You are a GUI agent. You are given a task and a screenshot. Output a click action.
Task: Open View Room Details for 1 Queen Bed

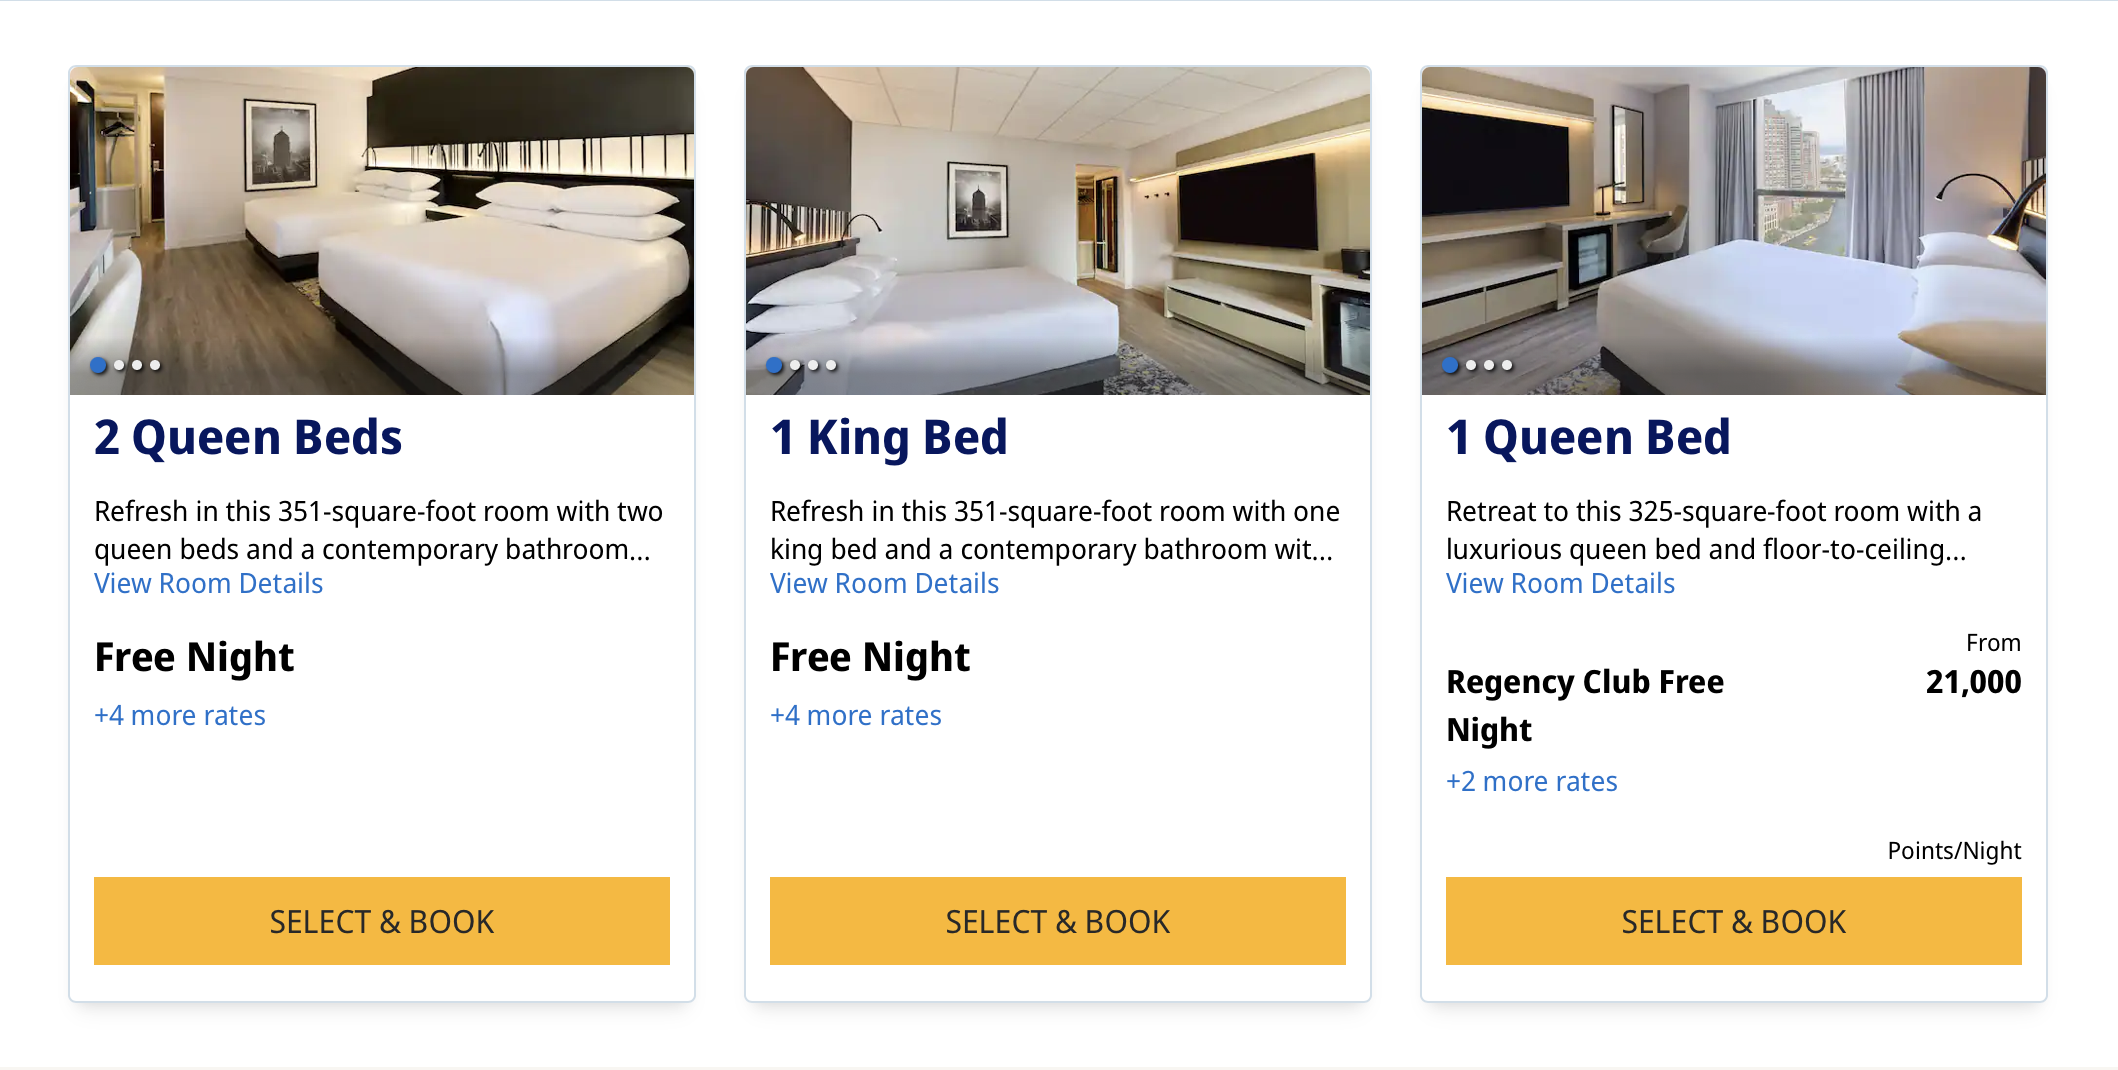pyautogui.click(x=1560, y=583)
